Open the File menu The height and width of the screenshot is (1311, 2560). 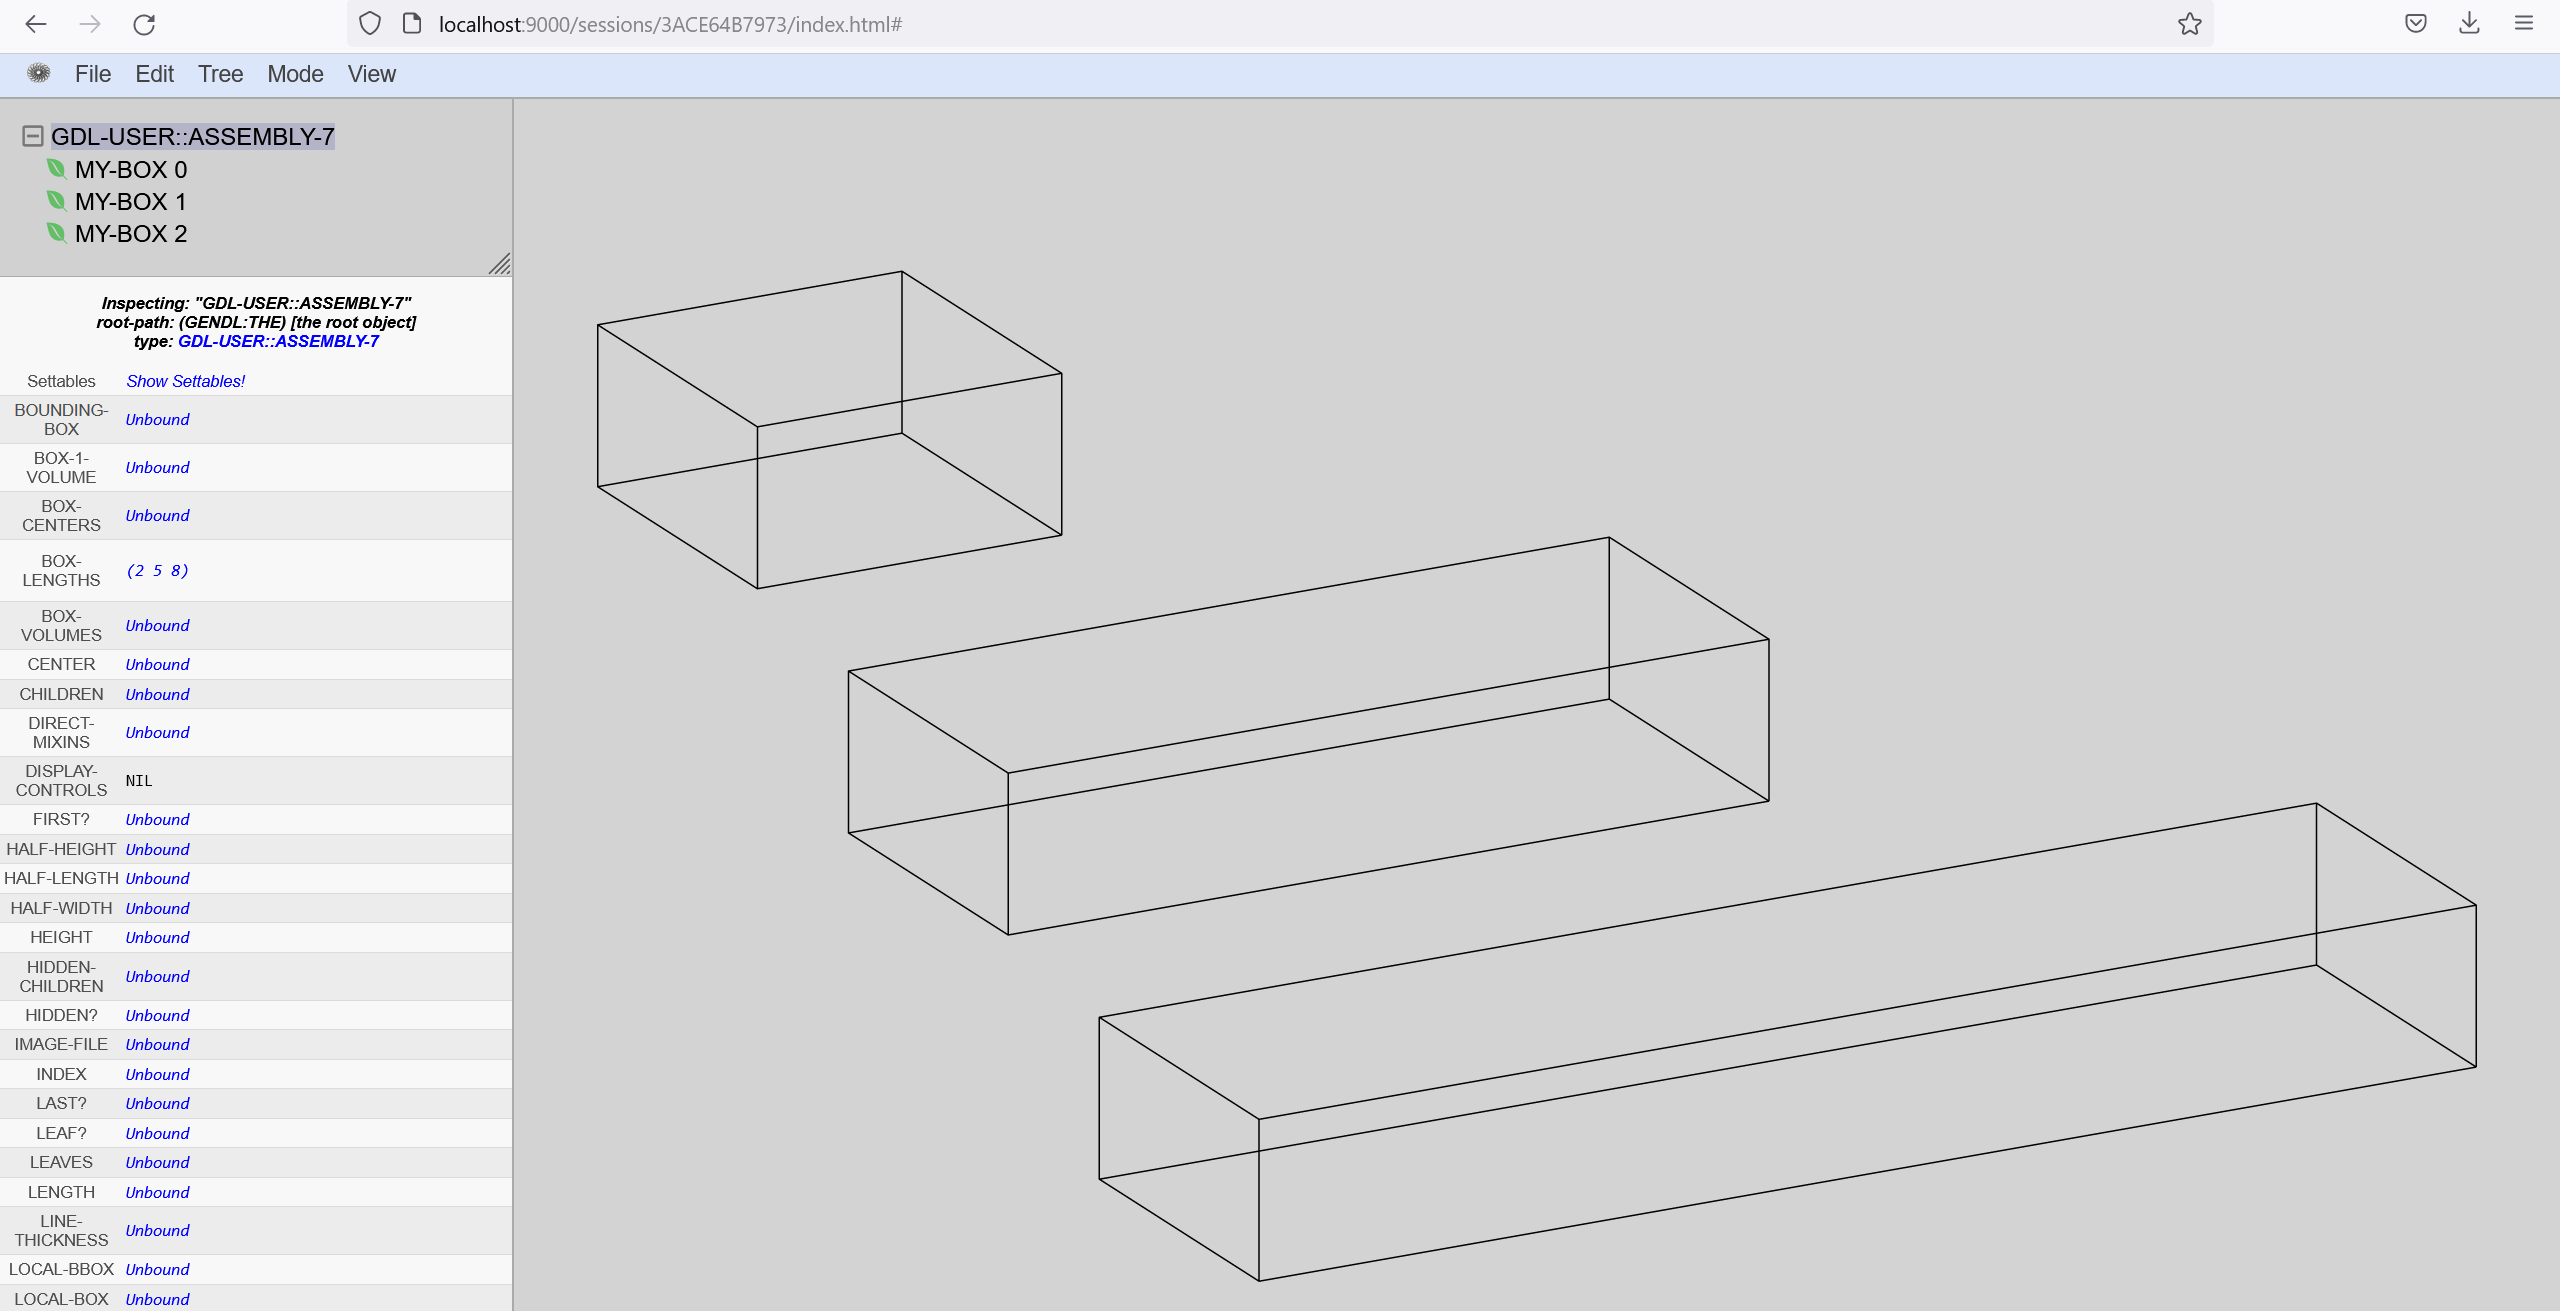tap(93, 74)
